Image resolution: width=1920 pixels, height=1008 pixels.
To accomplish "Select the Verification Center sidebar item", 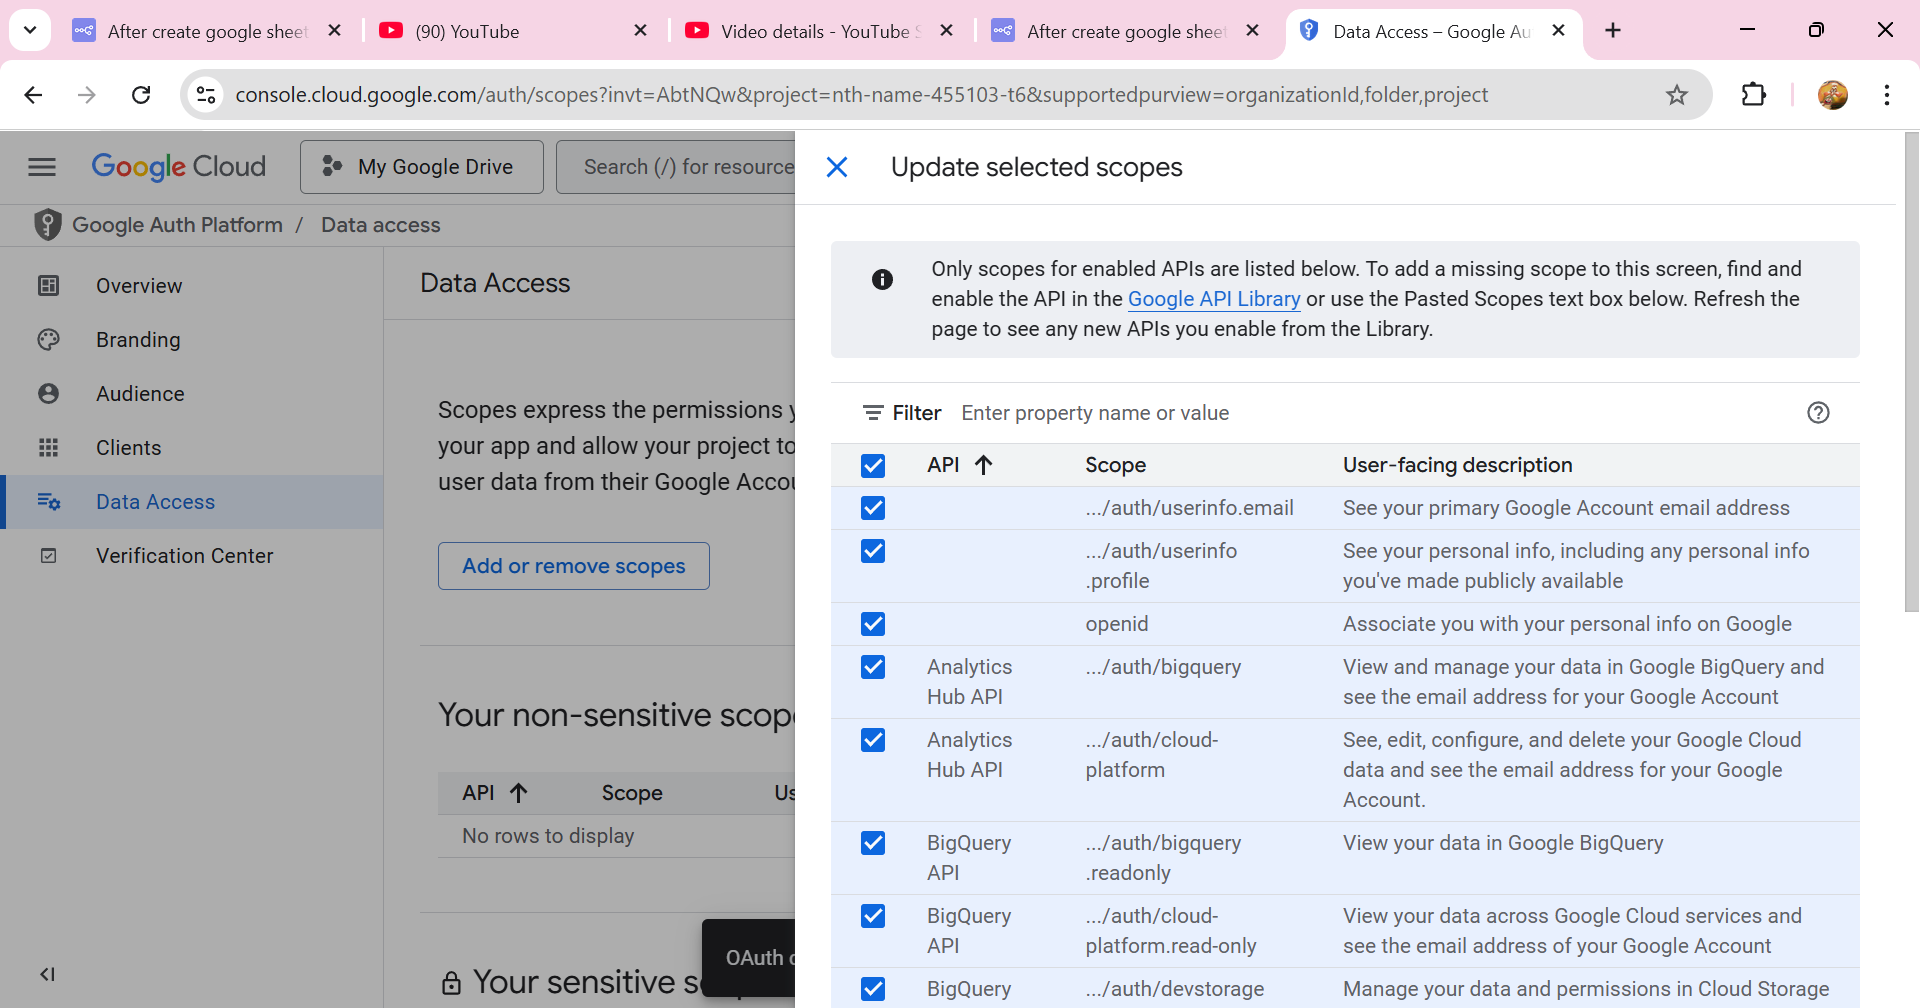I will (192, 556).
